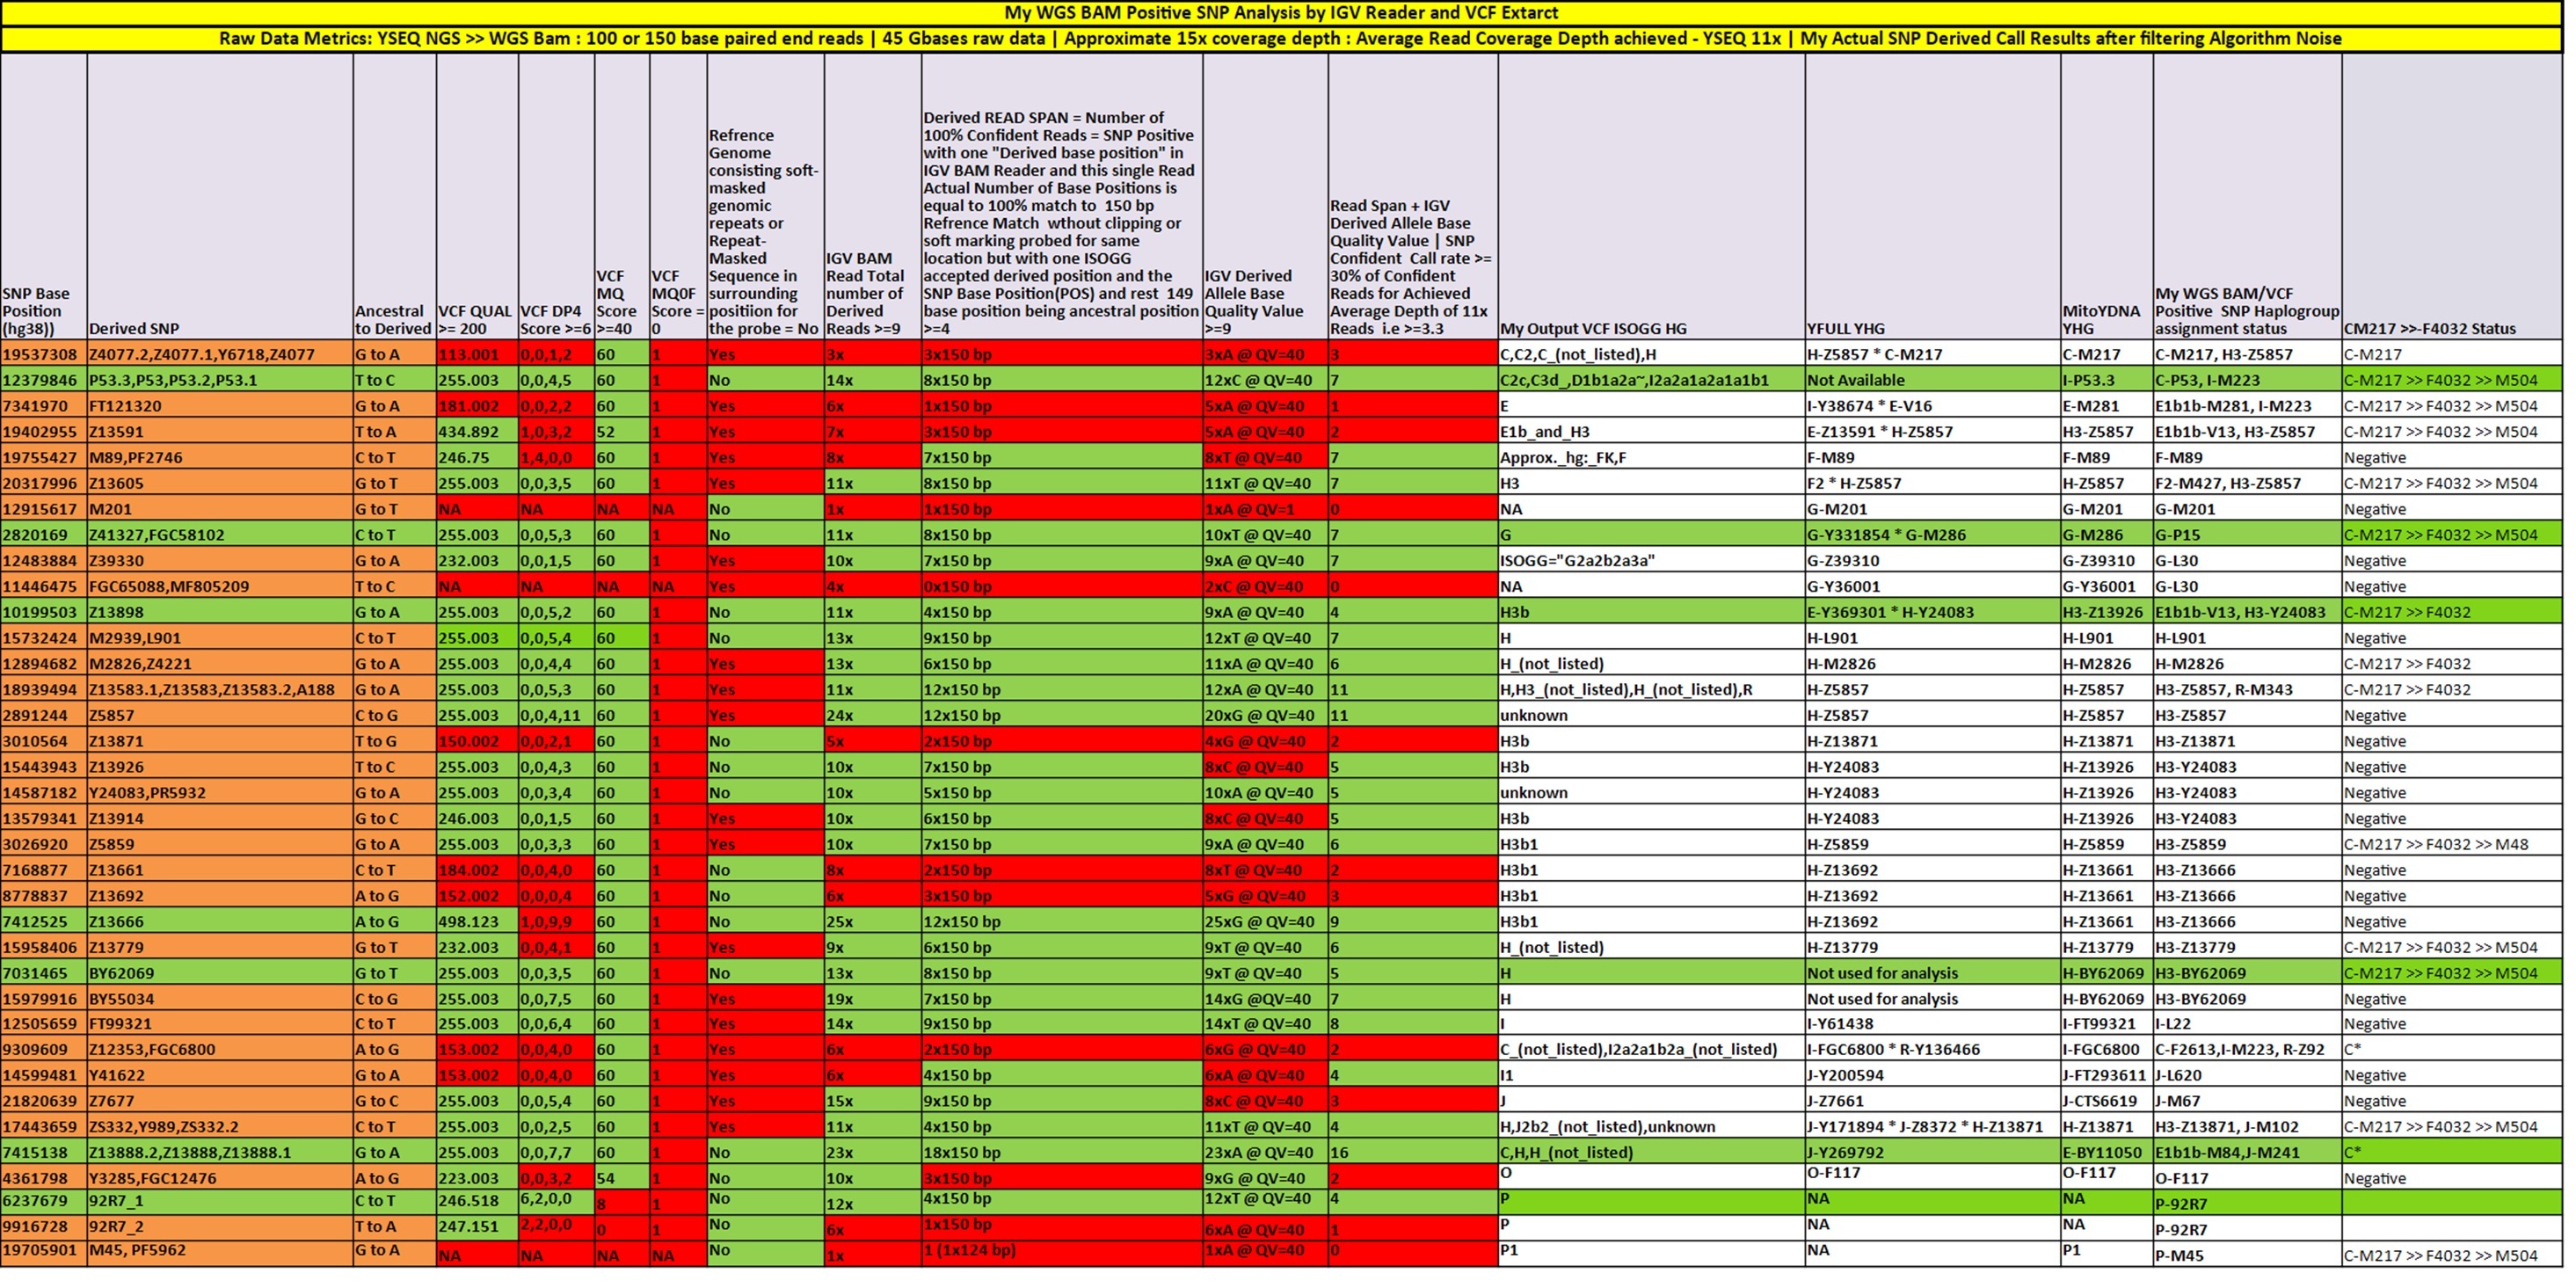Select the 'Y24083,PR5932' SNP cell
This screenshot has width=2576, height=1288.
pos(220,793)
